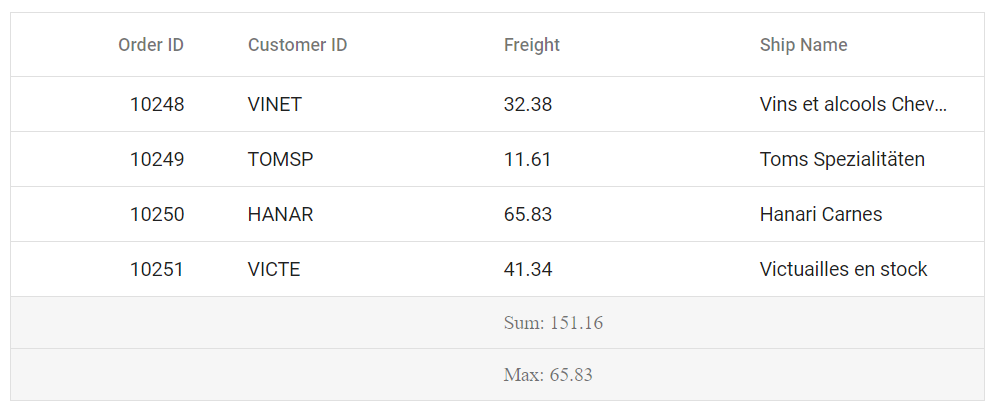The image size is (995, 409).
Task: Click freight value 11.61
Action: pos(527,159)
